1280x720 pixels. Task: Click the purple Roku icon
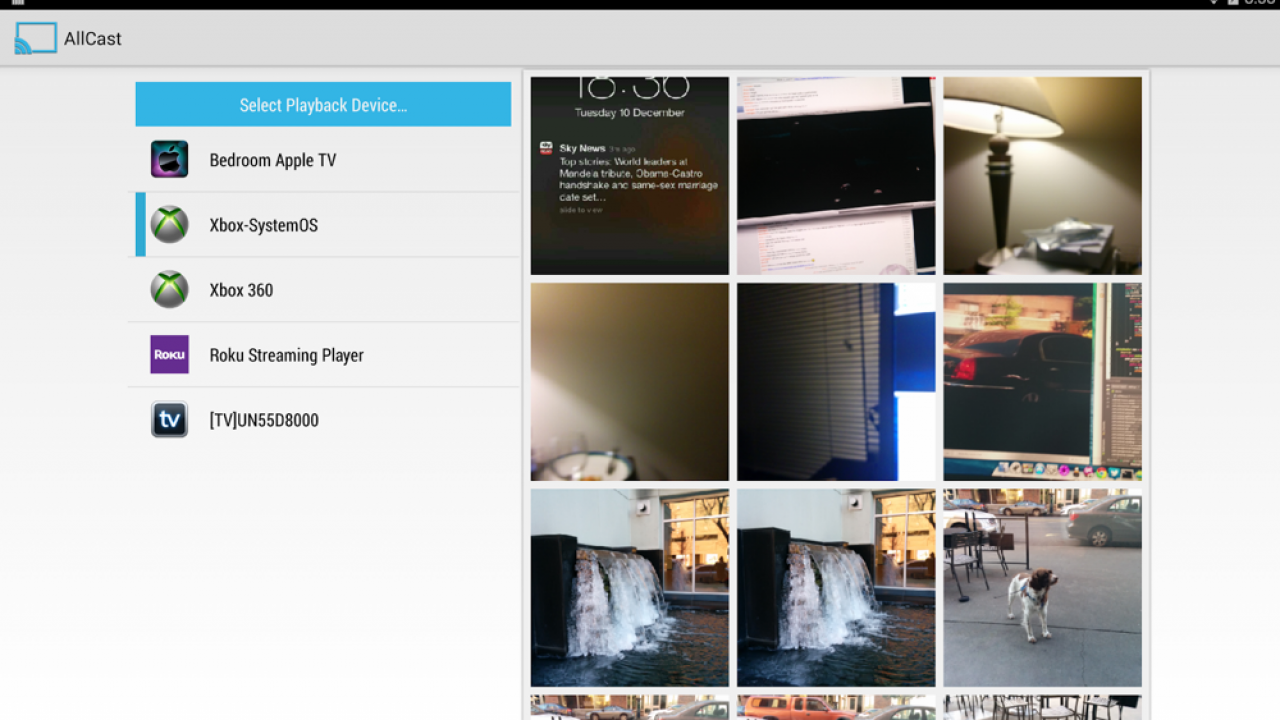point(169,355)
